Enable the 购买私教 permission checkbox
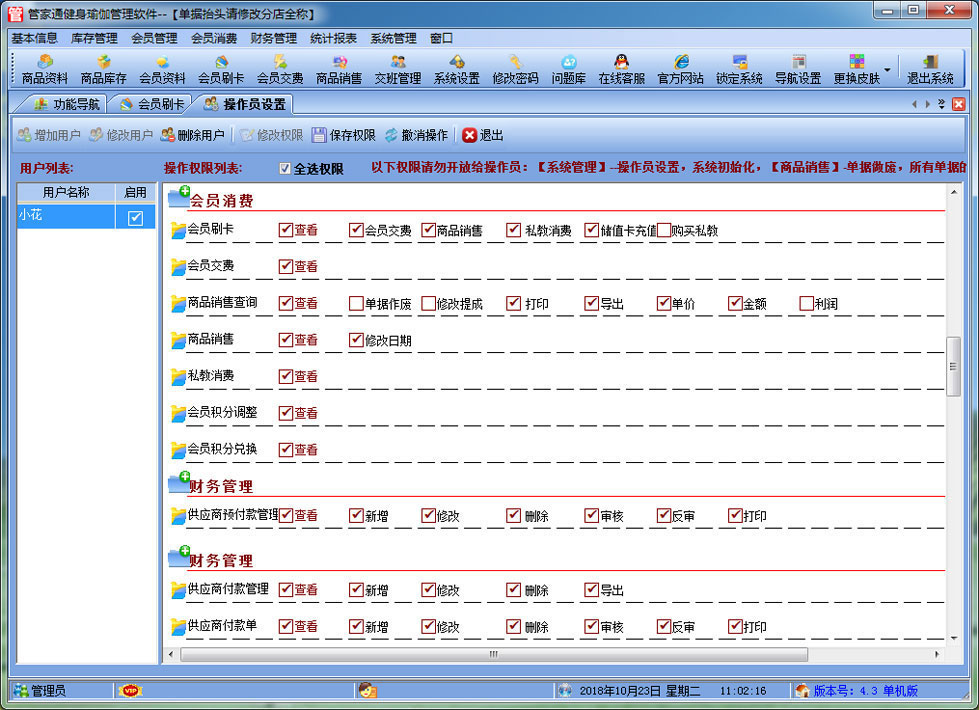The height and width of the screenshot is (710, 979). 664,230
